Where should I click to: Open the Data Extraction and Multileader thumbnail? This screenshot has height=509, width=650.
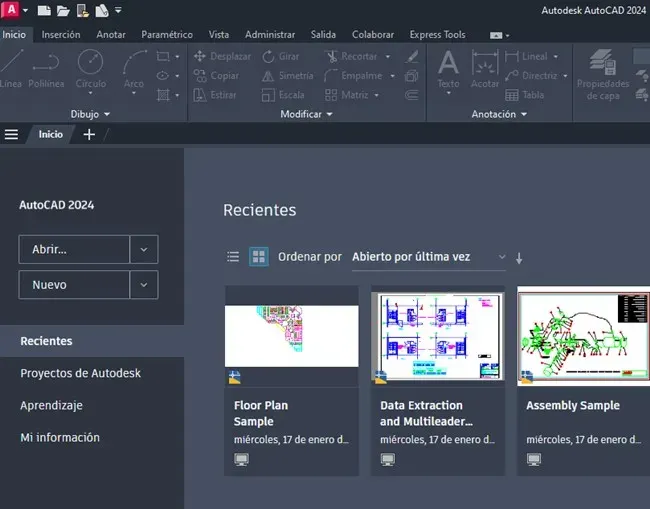438,336
